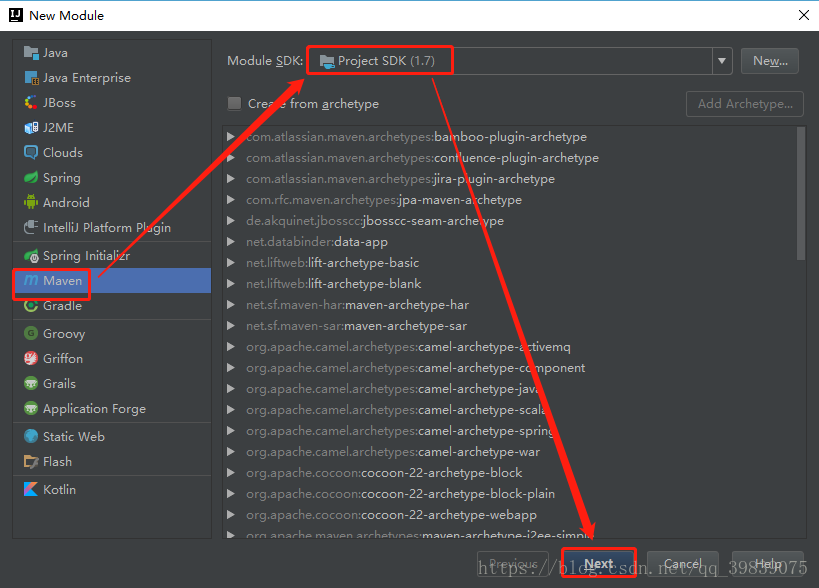Expand jpa-maven-archetype node
This screenshot has width=819, height=588.
230,199
